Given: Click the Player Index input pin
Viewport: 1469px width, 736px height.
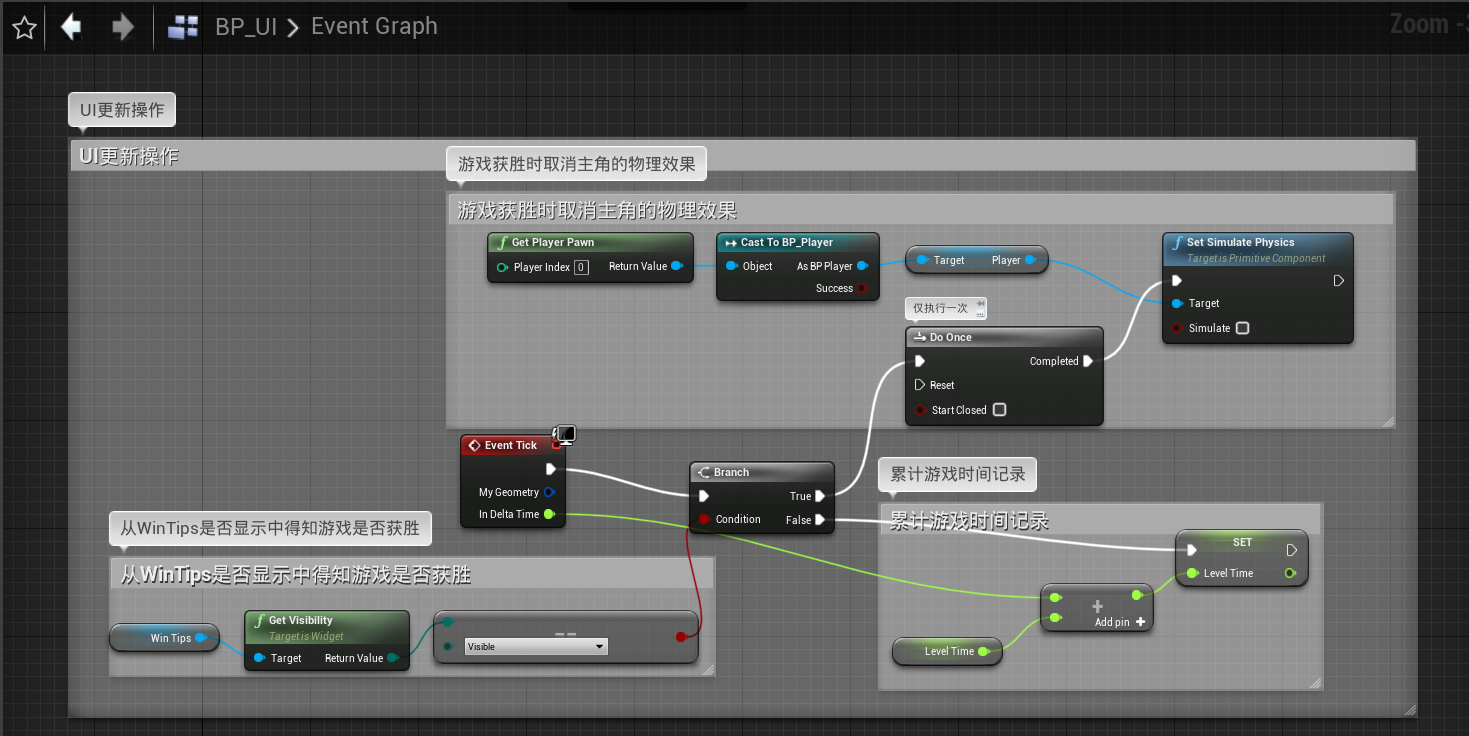Looking at the screenshot, I should [x=502, y=267].
